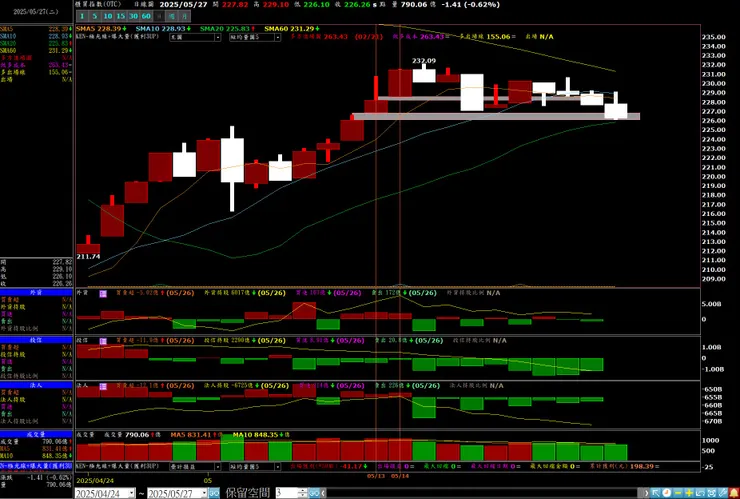This screenshot has height=499, width=740.
Task: Click the cursor pointer tool icon
Action: tap(656, 493)
